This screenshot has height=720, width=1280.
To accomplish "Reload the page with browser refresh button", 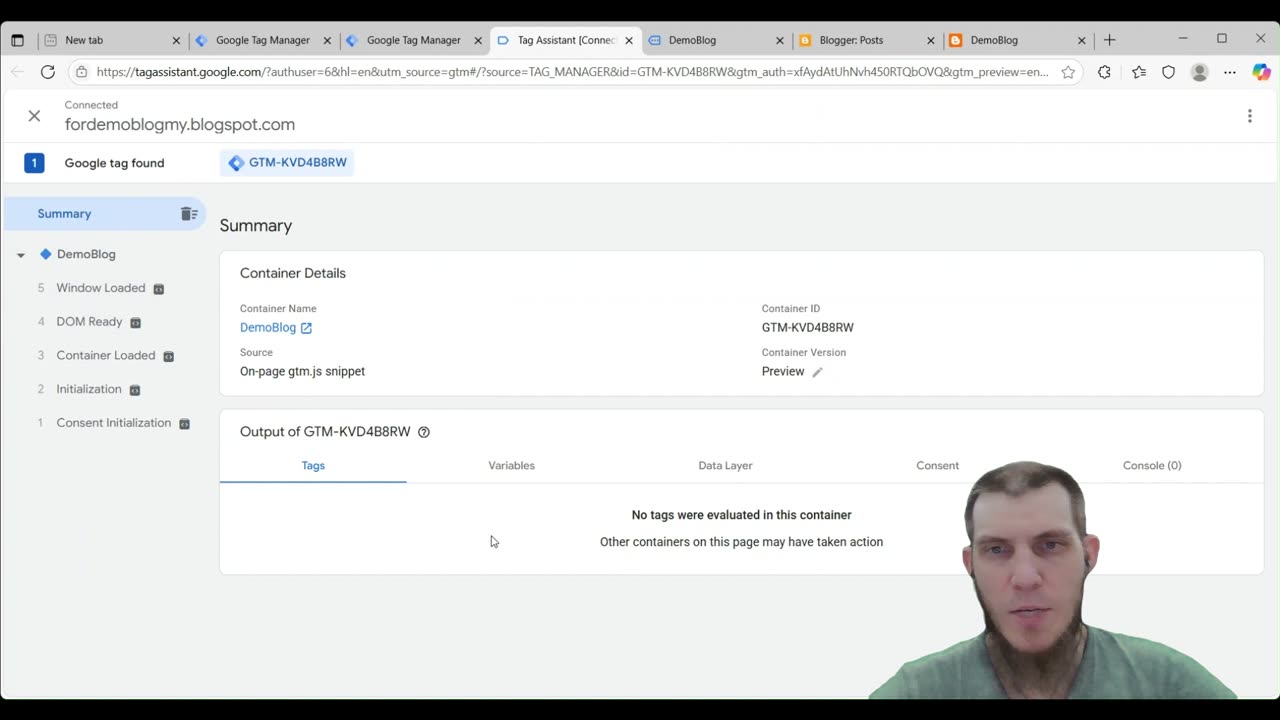I will 47,72.
